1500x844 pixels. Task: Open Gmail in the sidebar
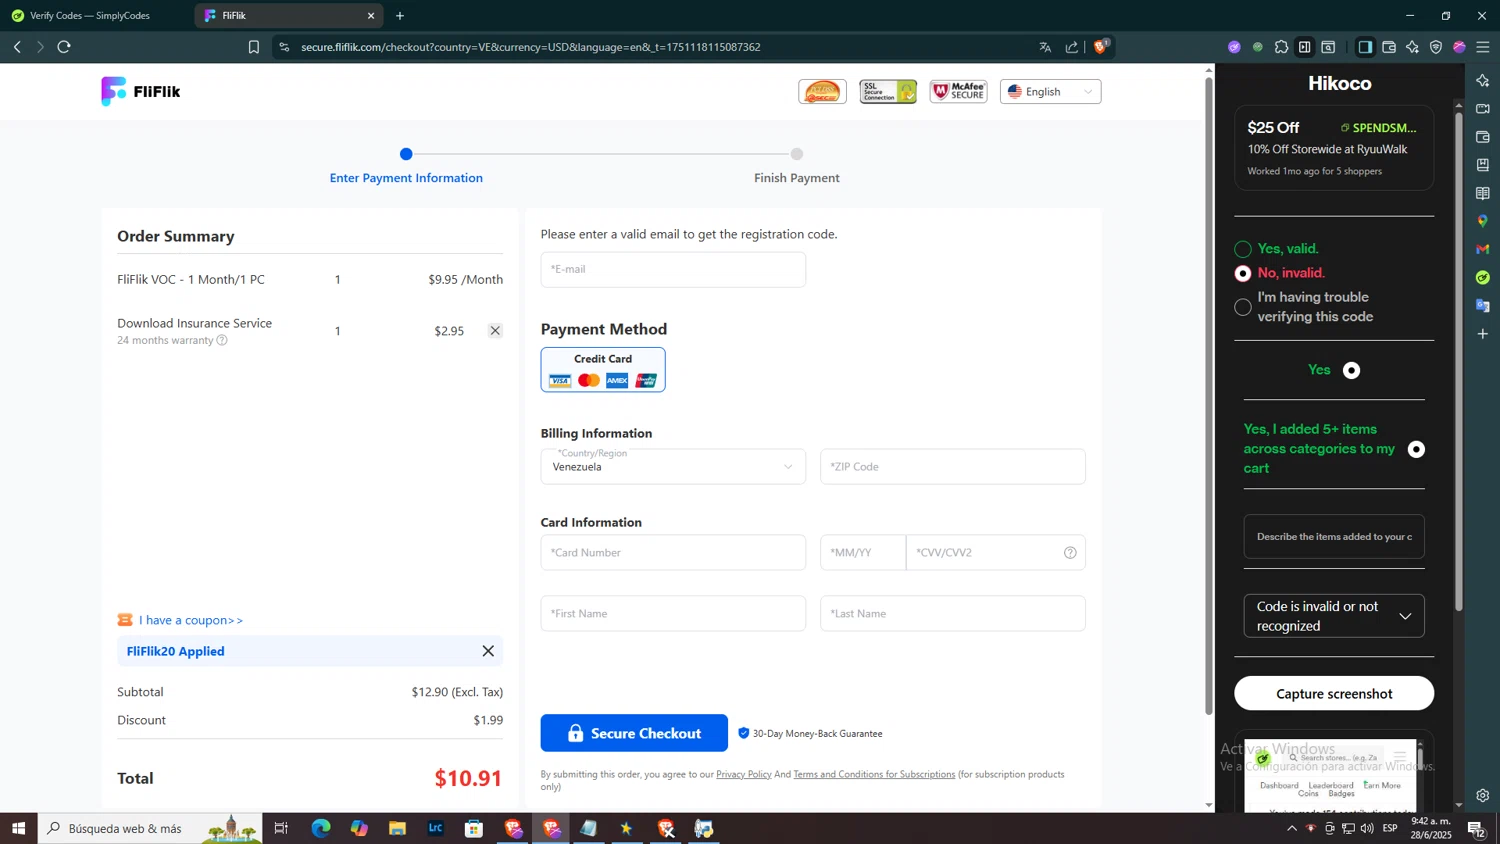(1483, 249)
